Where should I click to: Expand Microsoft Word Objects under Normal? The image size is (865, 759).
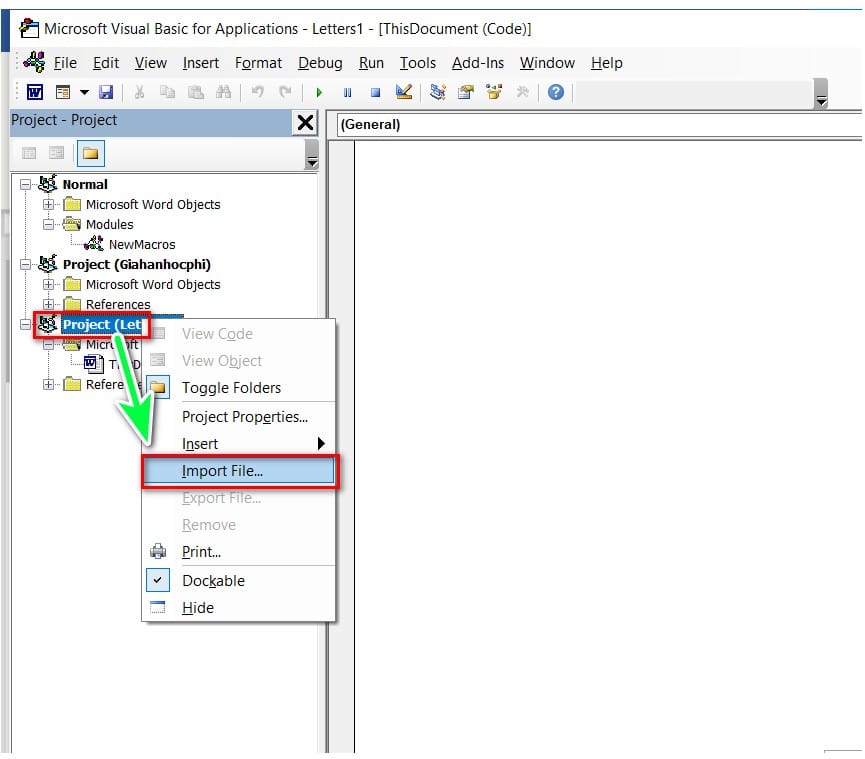(49, 204)
